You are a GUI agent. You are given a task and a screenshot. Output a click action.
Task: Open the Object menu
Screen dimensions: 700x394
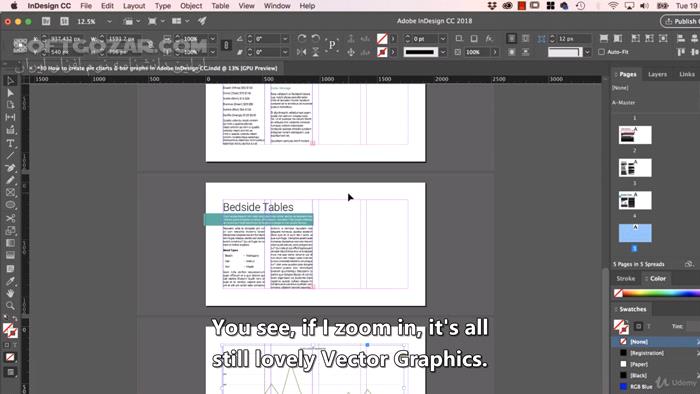[191, 6]
